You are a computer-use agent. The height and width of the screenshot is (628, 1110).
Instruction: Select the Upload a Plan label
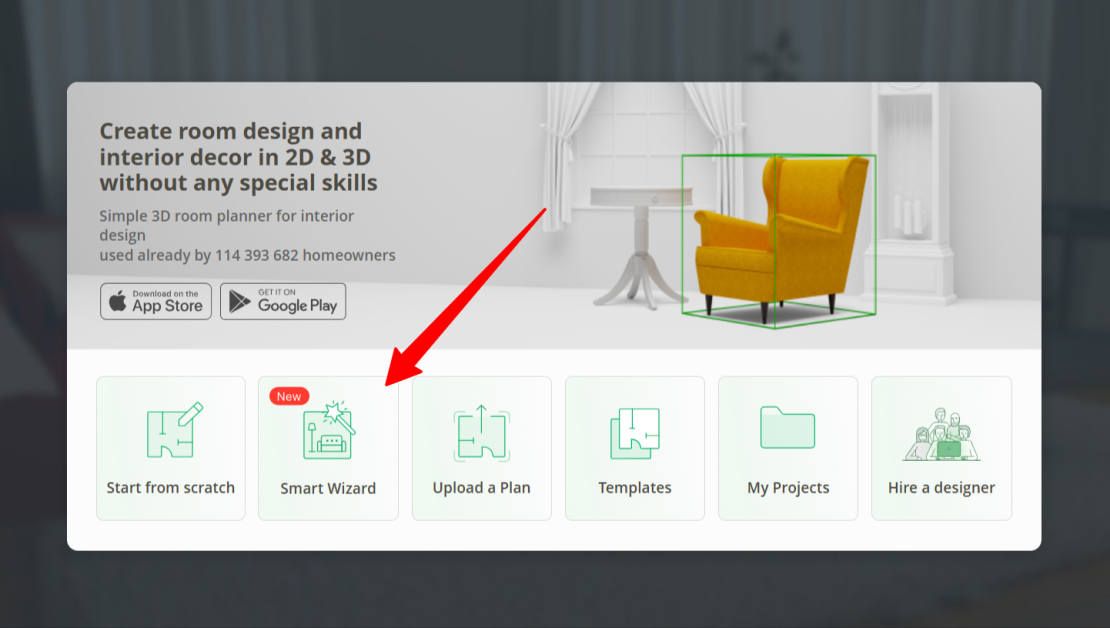[481, 488]
